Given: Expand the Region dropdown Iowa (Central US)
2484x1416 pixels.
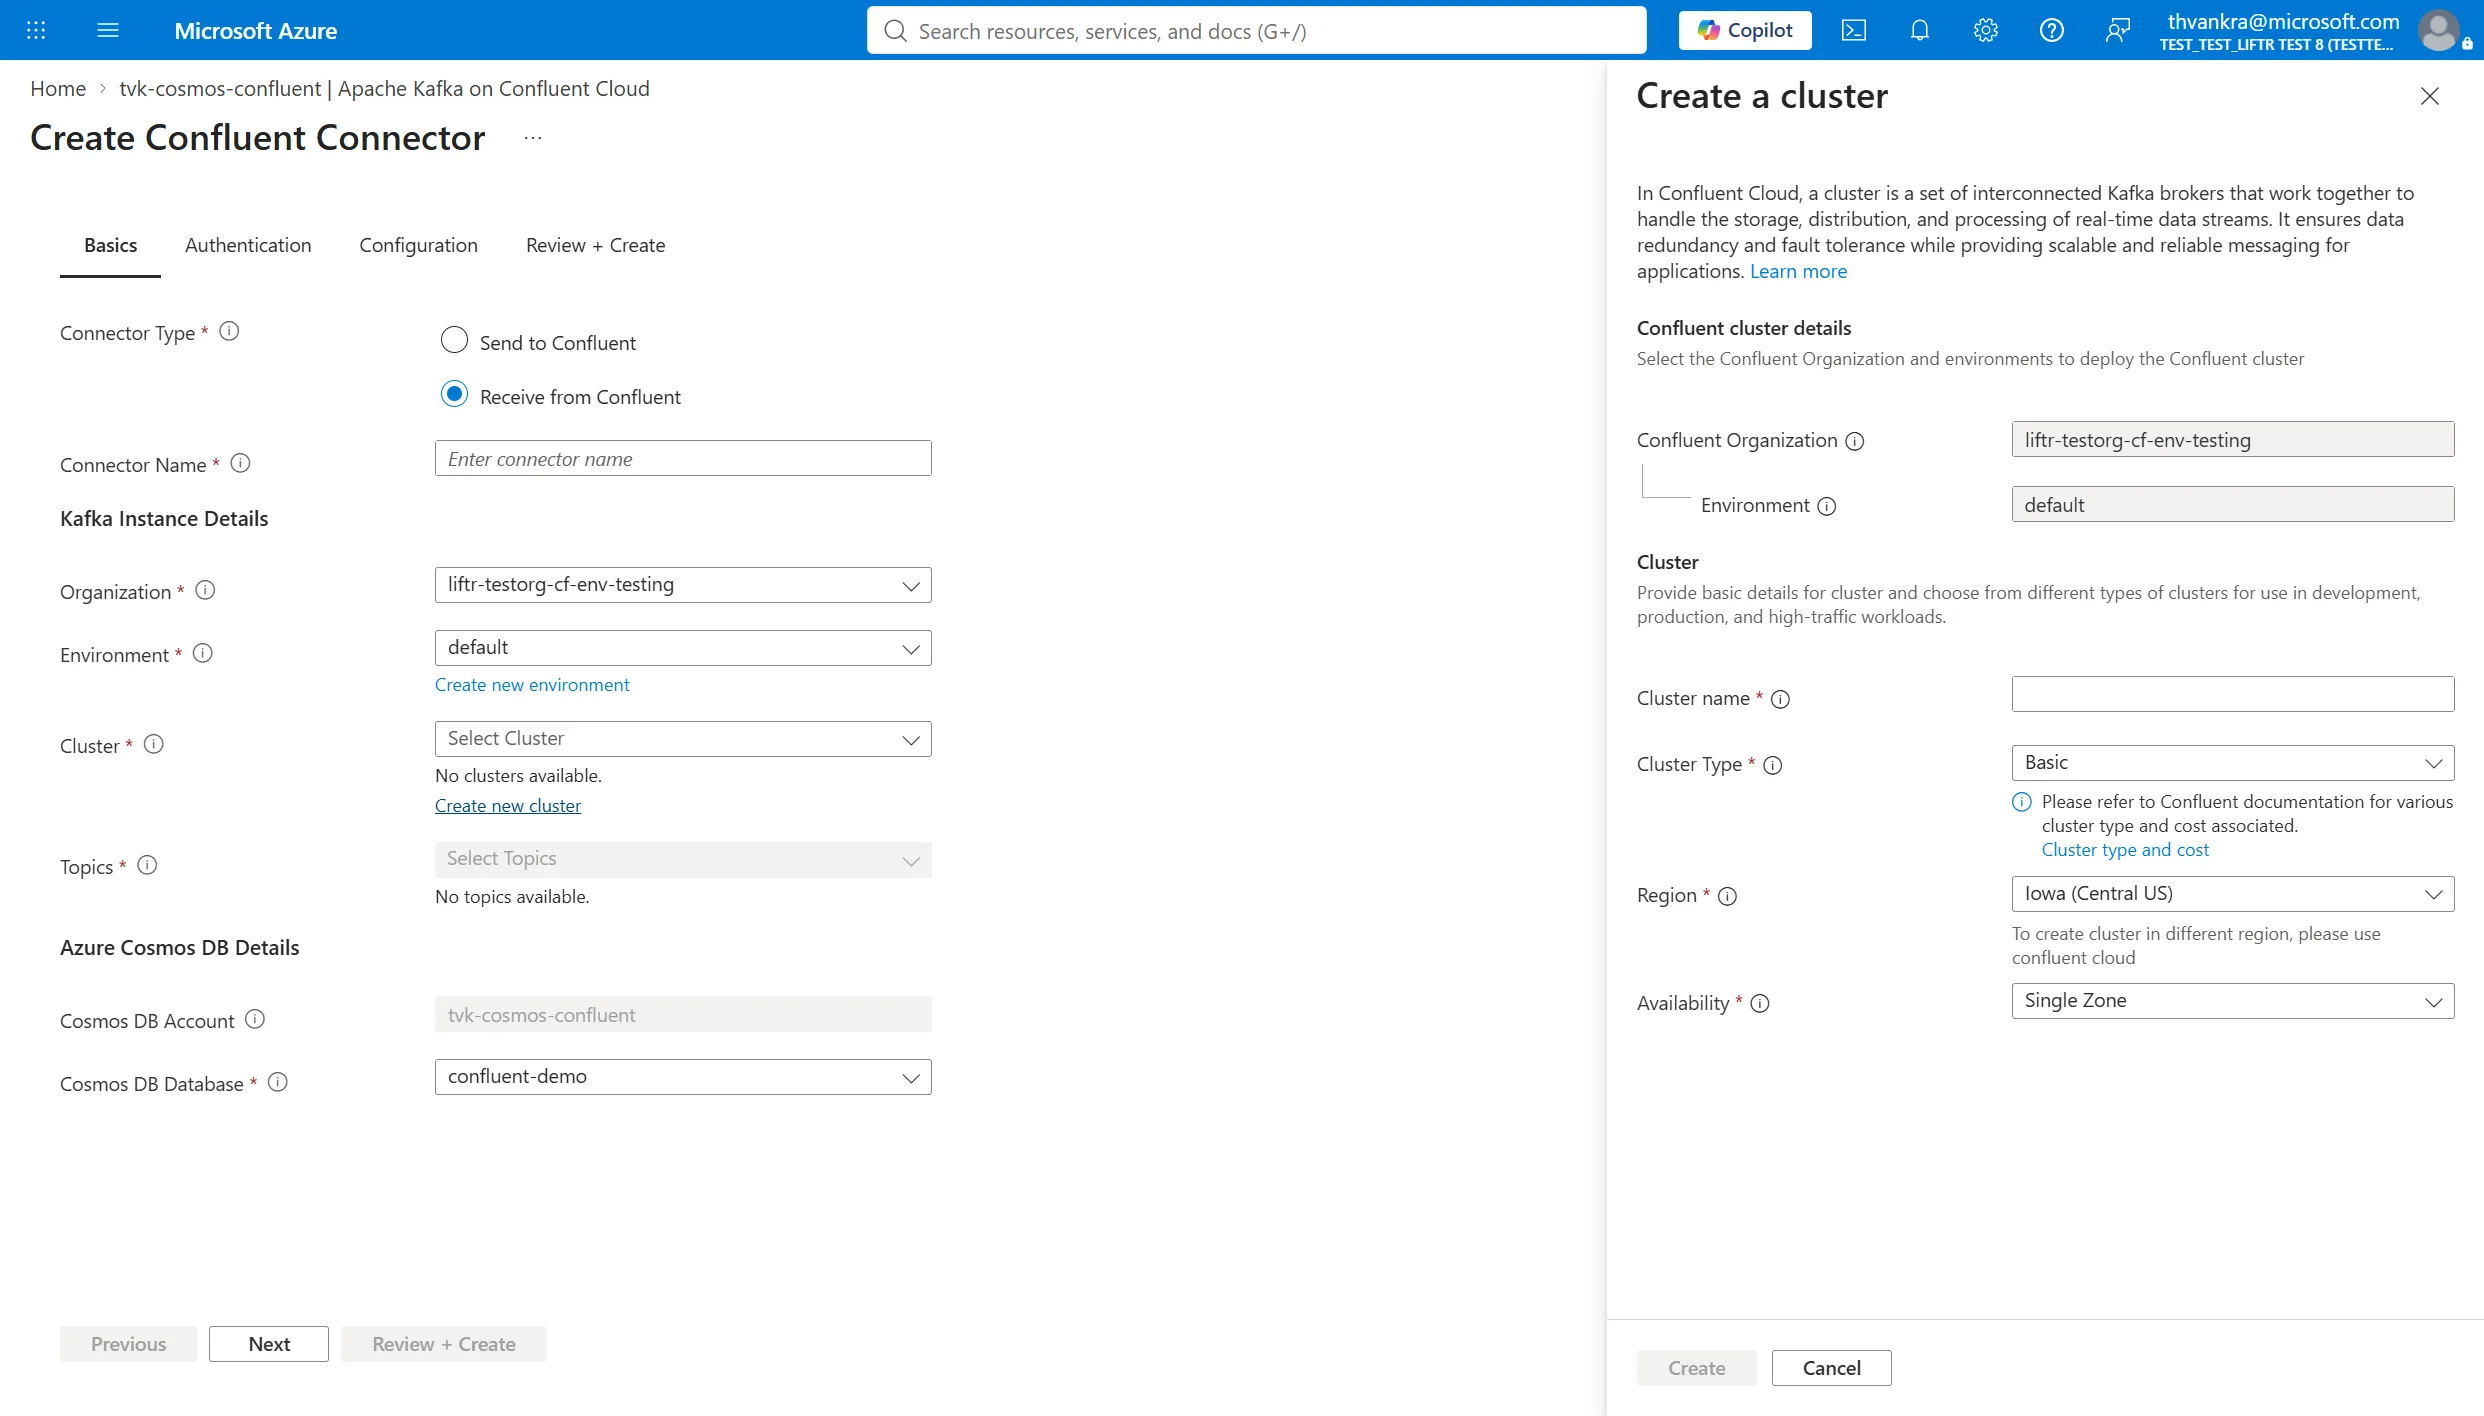Looking at the screenshot, I should [x=2233, y=894].
